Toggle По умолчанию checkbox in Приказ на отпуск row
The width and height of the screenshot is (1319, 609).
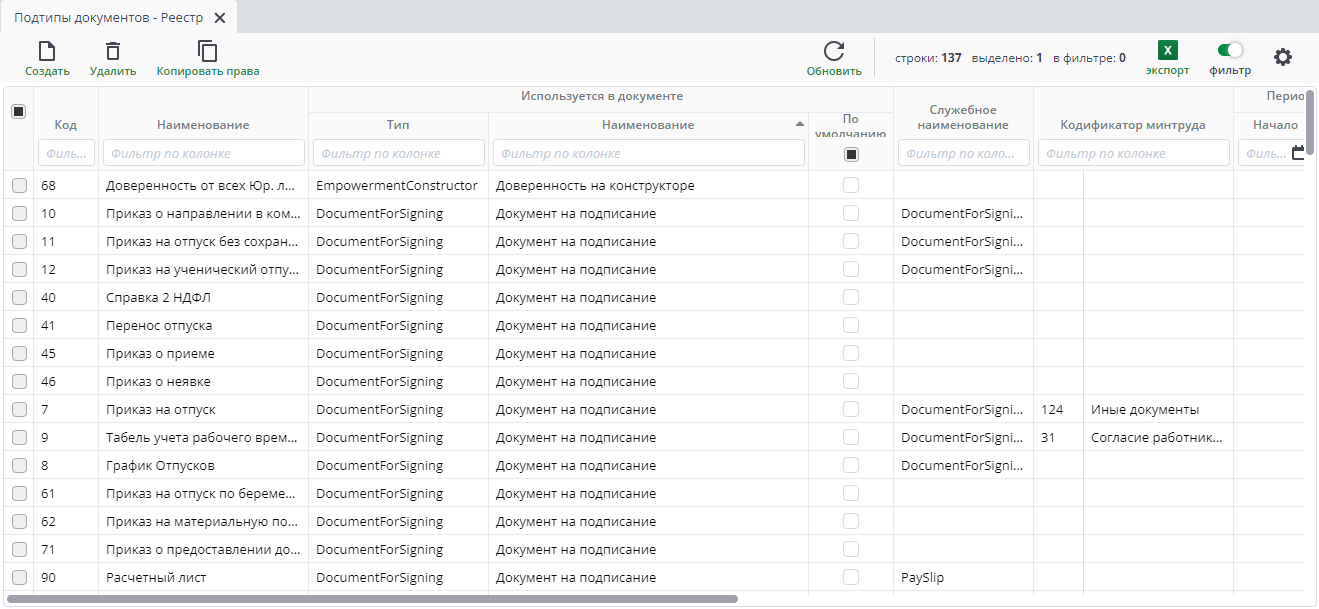851,409
